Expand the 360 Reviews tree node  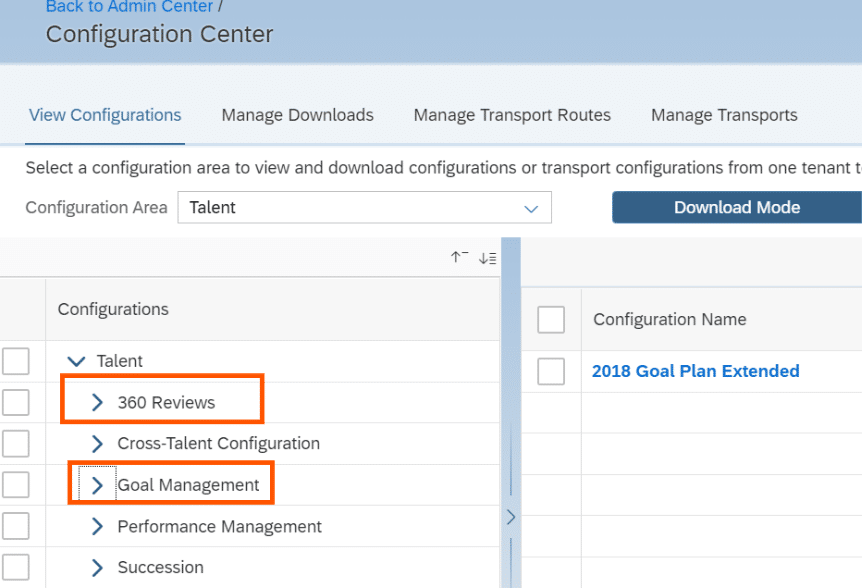point(97,401)
